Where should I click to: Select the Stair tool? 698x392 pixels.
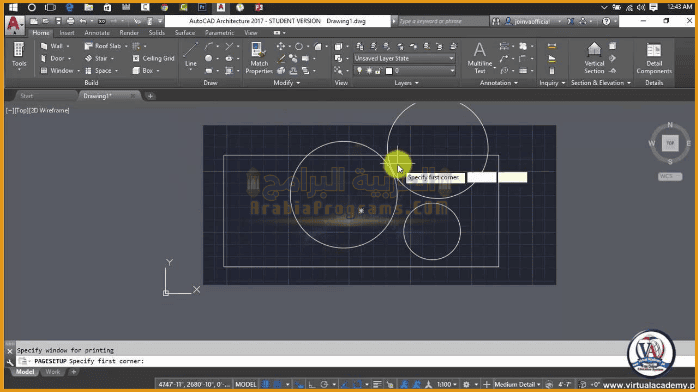pos(96,58)
